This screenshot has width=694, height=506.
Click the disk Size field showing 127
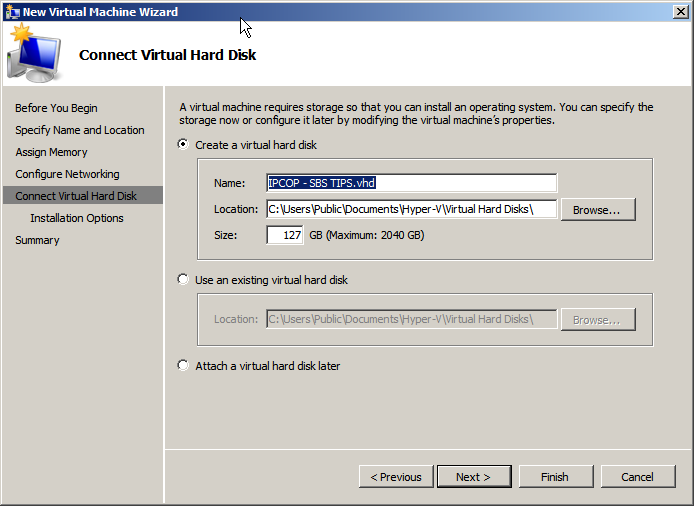[284, 235]
